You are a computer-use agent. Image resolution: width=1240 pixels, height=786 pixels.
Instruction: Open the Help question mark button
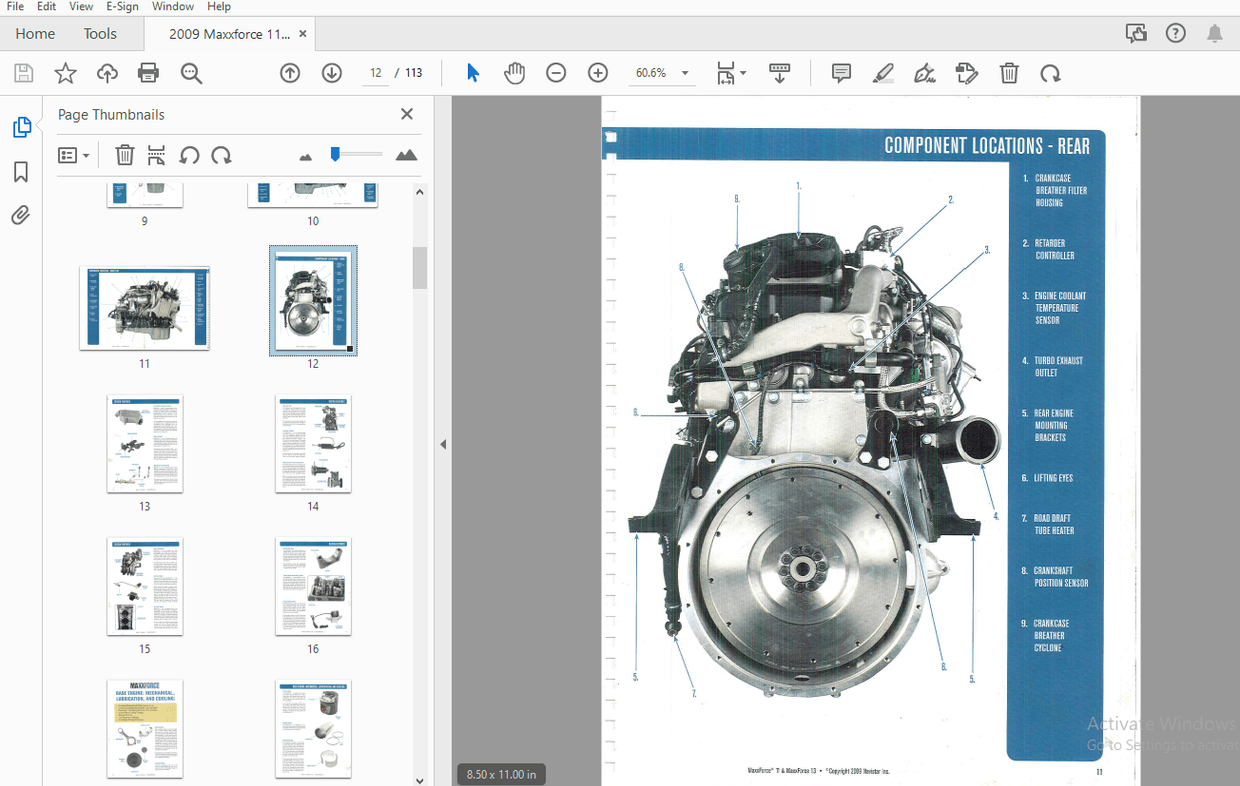click(x=1175, y=33)
